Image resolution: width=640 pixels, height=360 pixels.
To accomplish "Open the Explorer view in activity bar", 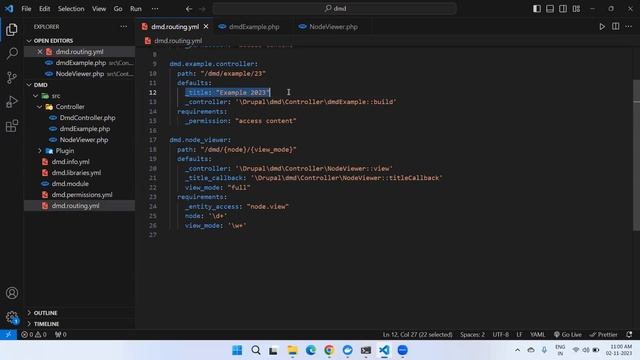I will pyautogui.click(x=12, y=29).
